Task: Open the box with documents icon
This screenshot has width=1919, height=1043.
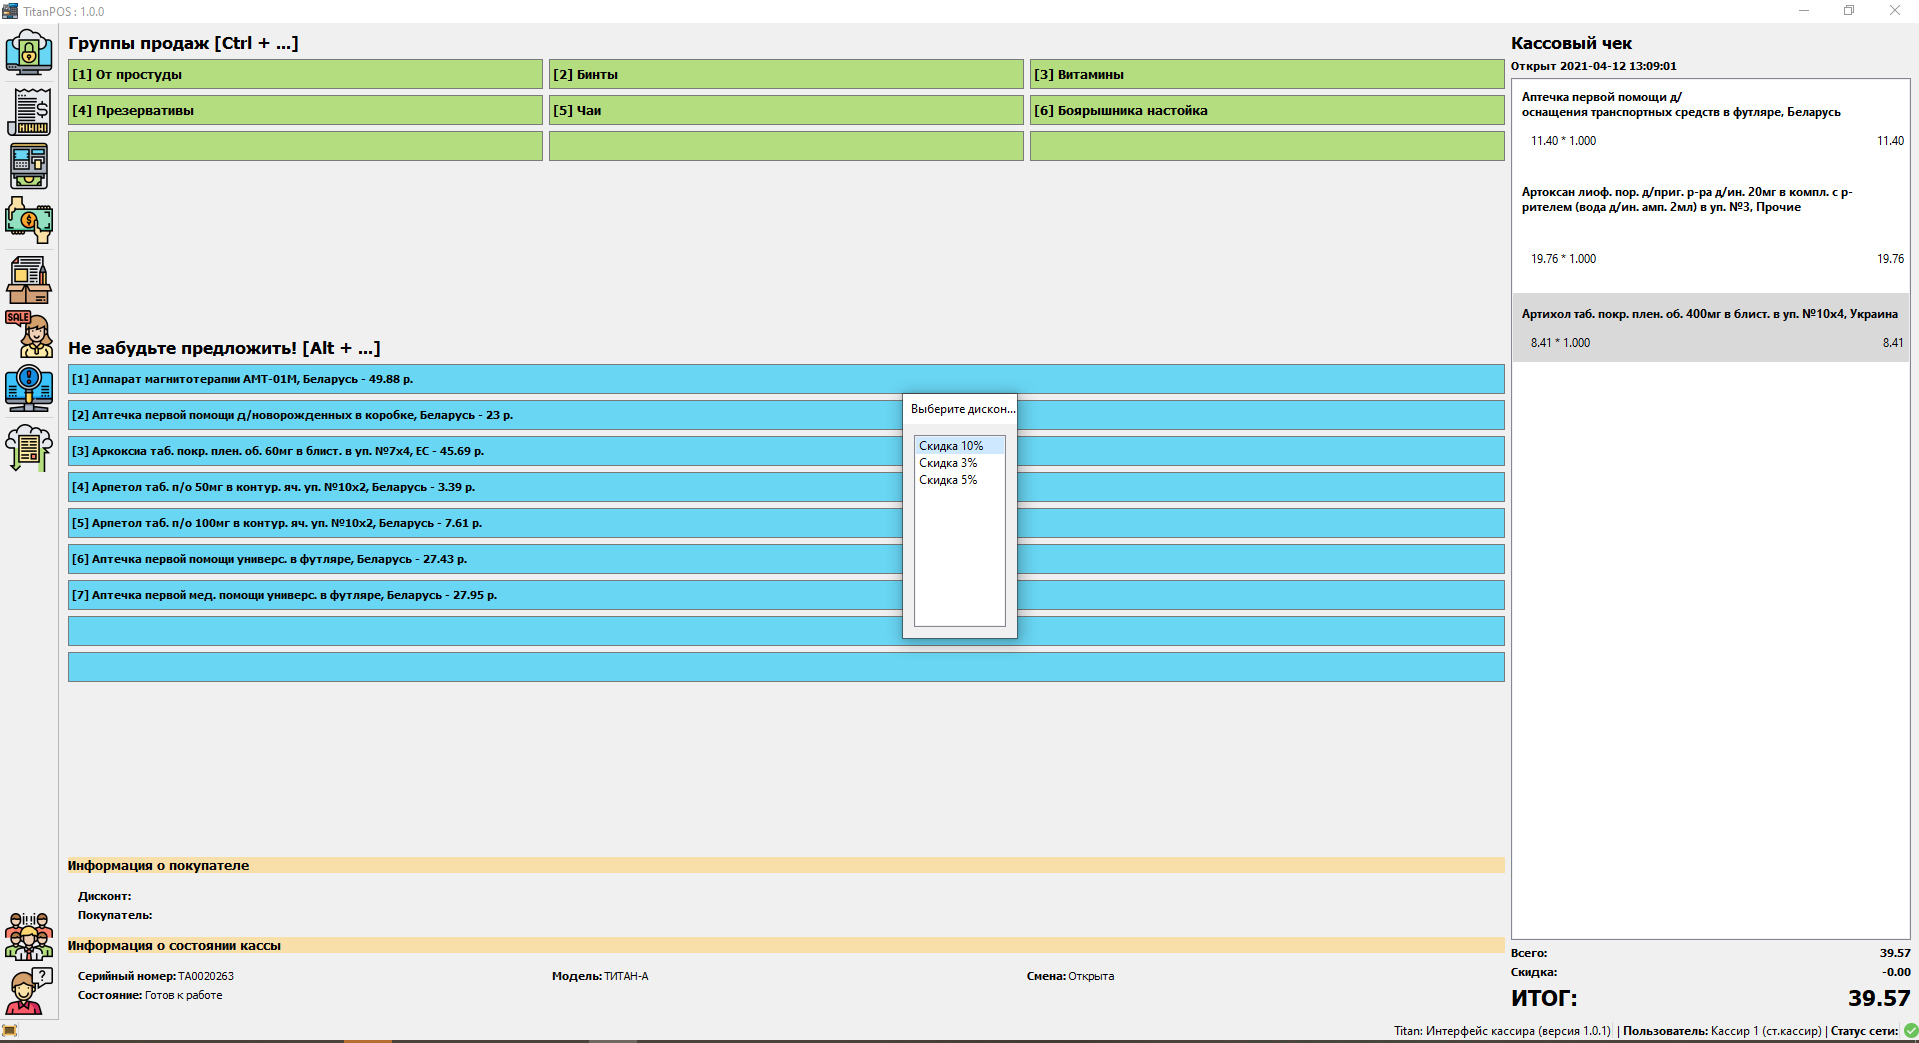Action: click(x=29, y=280)
